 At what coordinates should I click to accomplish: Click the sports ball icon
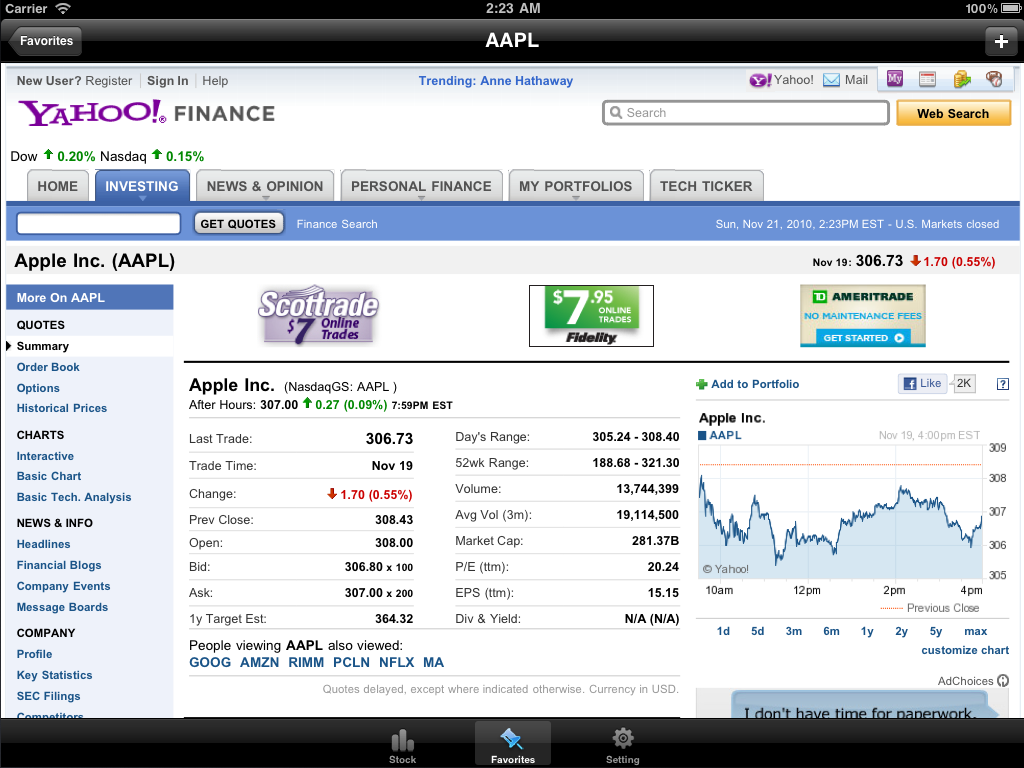click(994, 80)
